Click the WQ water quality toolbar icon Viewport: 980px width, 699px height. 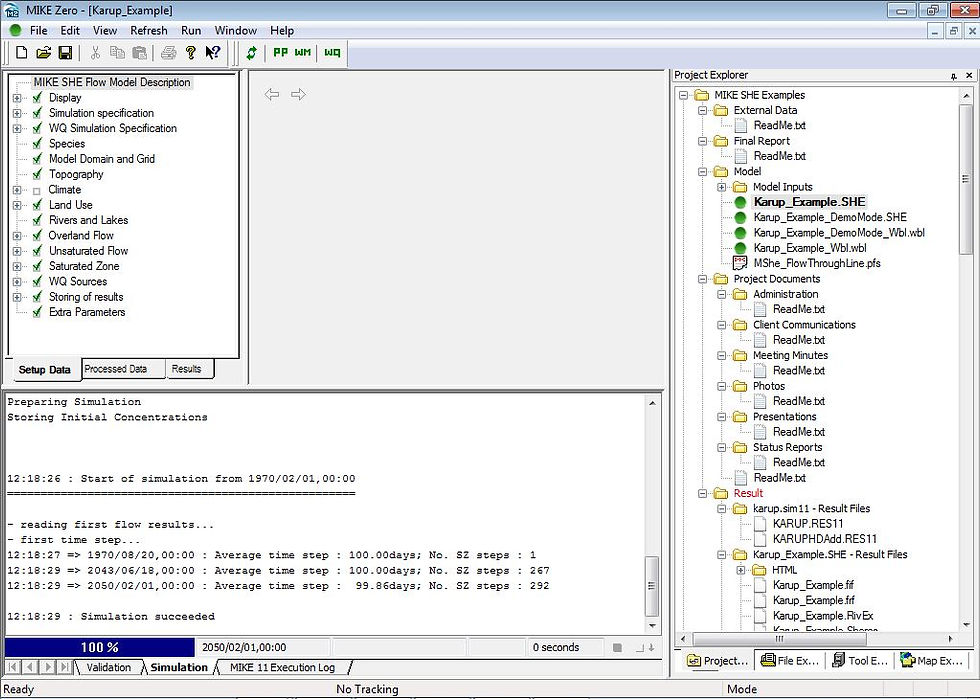click(x=332, y=53)
